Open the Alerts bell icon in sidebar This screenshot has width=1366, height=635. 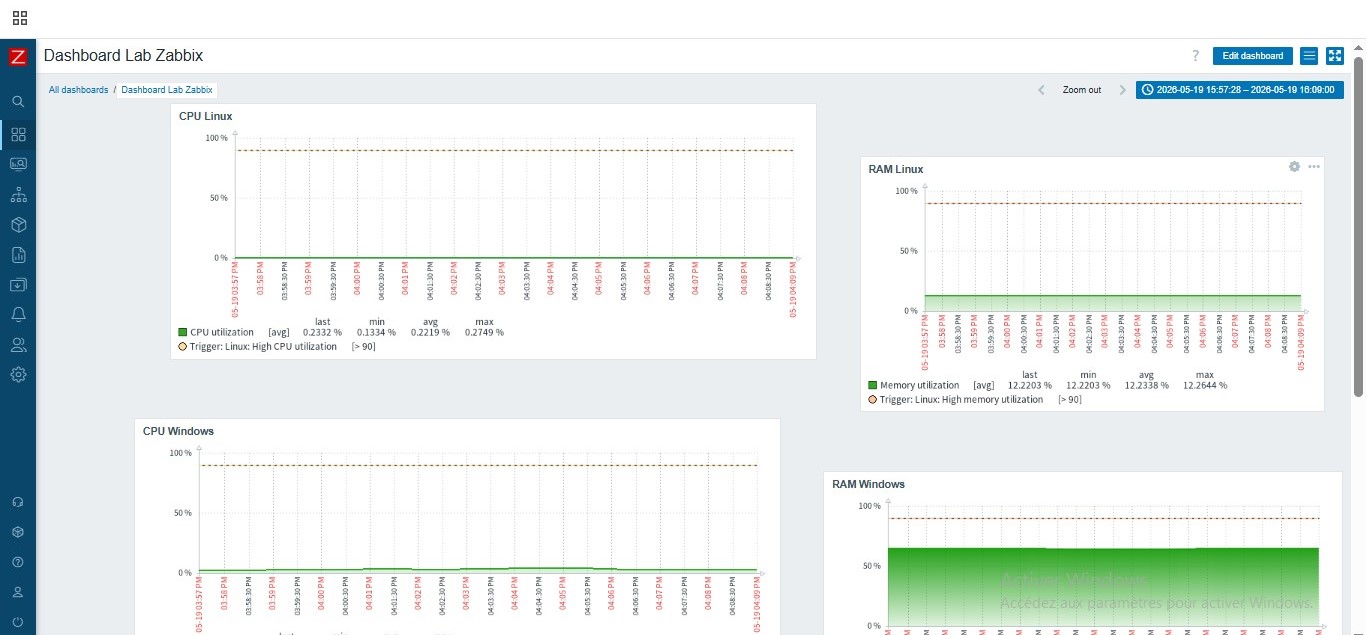(x=18, y=315)
